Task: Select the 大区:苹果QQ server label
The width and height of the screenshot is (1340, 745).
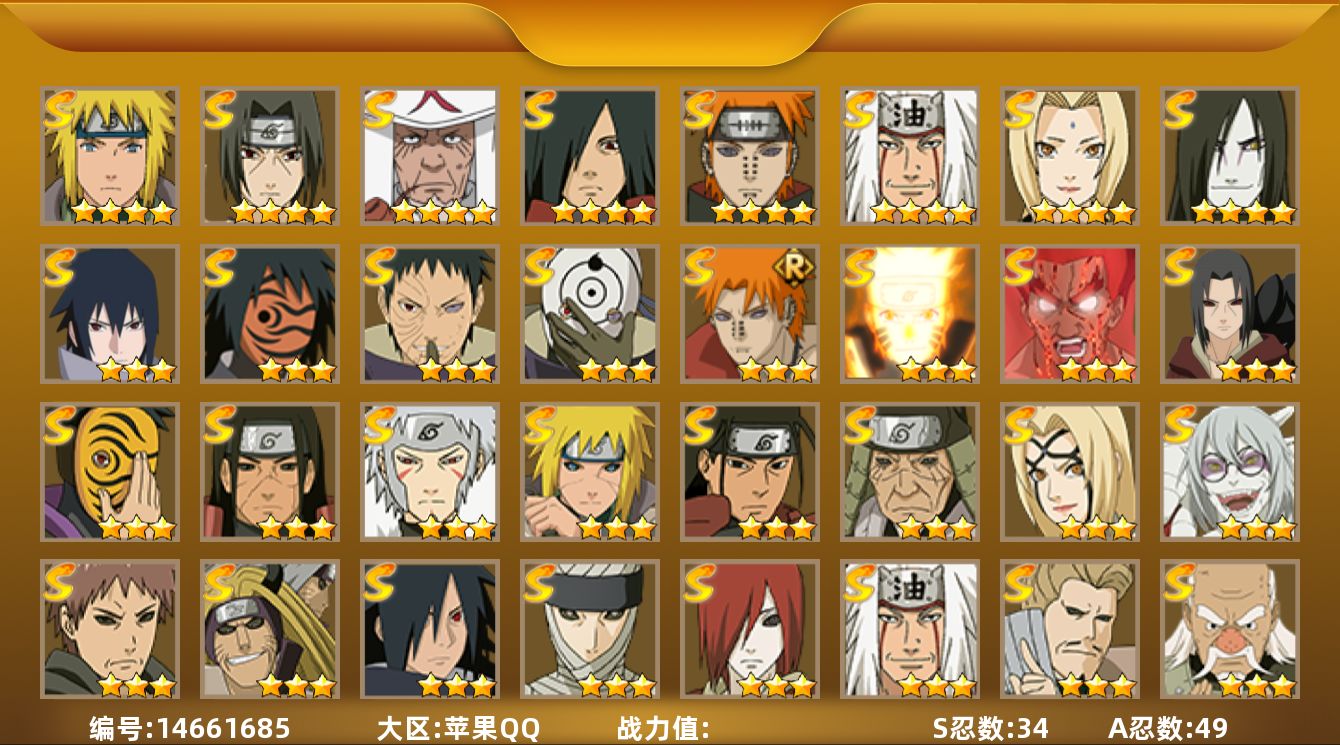Action: point(458,728)
